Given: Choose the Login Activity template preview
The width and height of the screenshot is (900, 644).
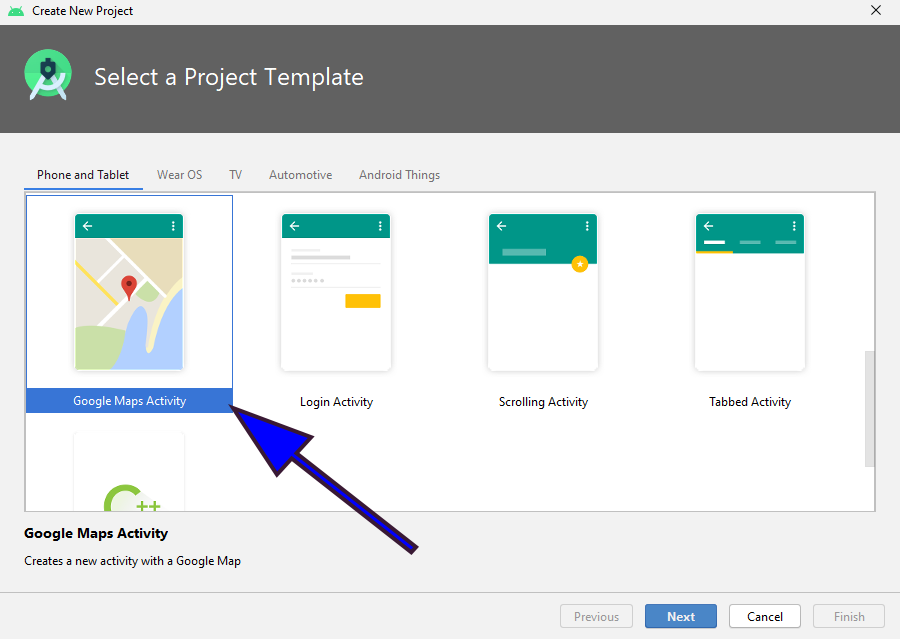Looking at the screenshot, I should [336, 292].
